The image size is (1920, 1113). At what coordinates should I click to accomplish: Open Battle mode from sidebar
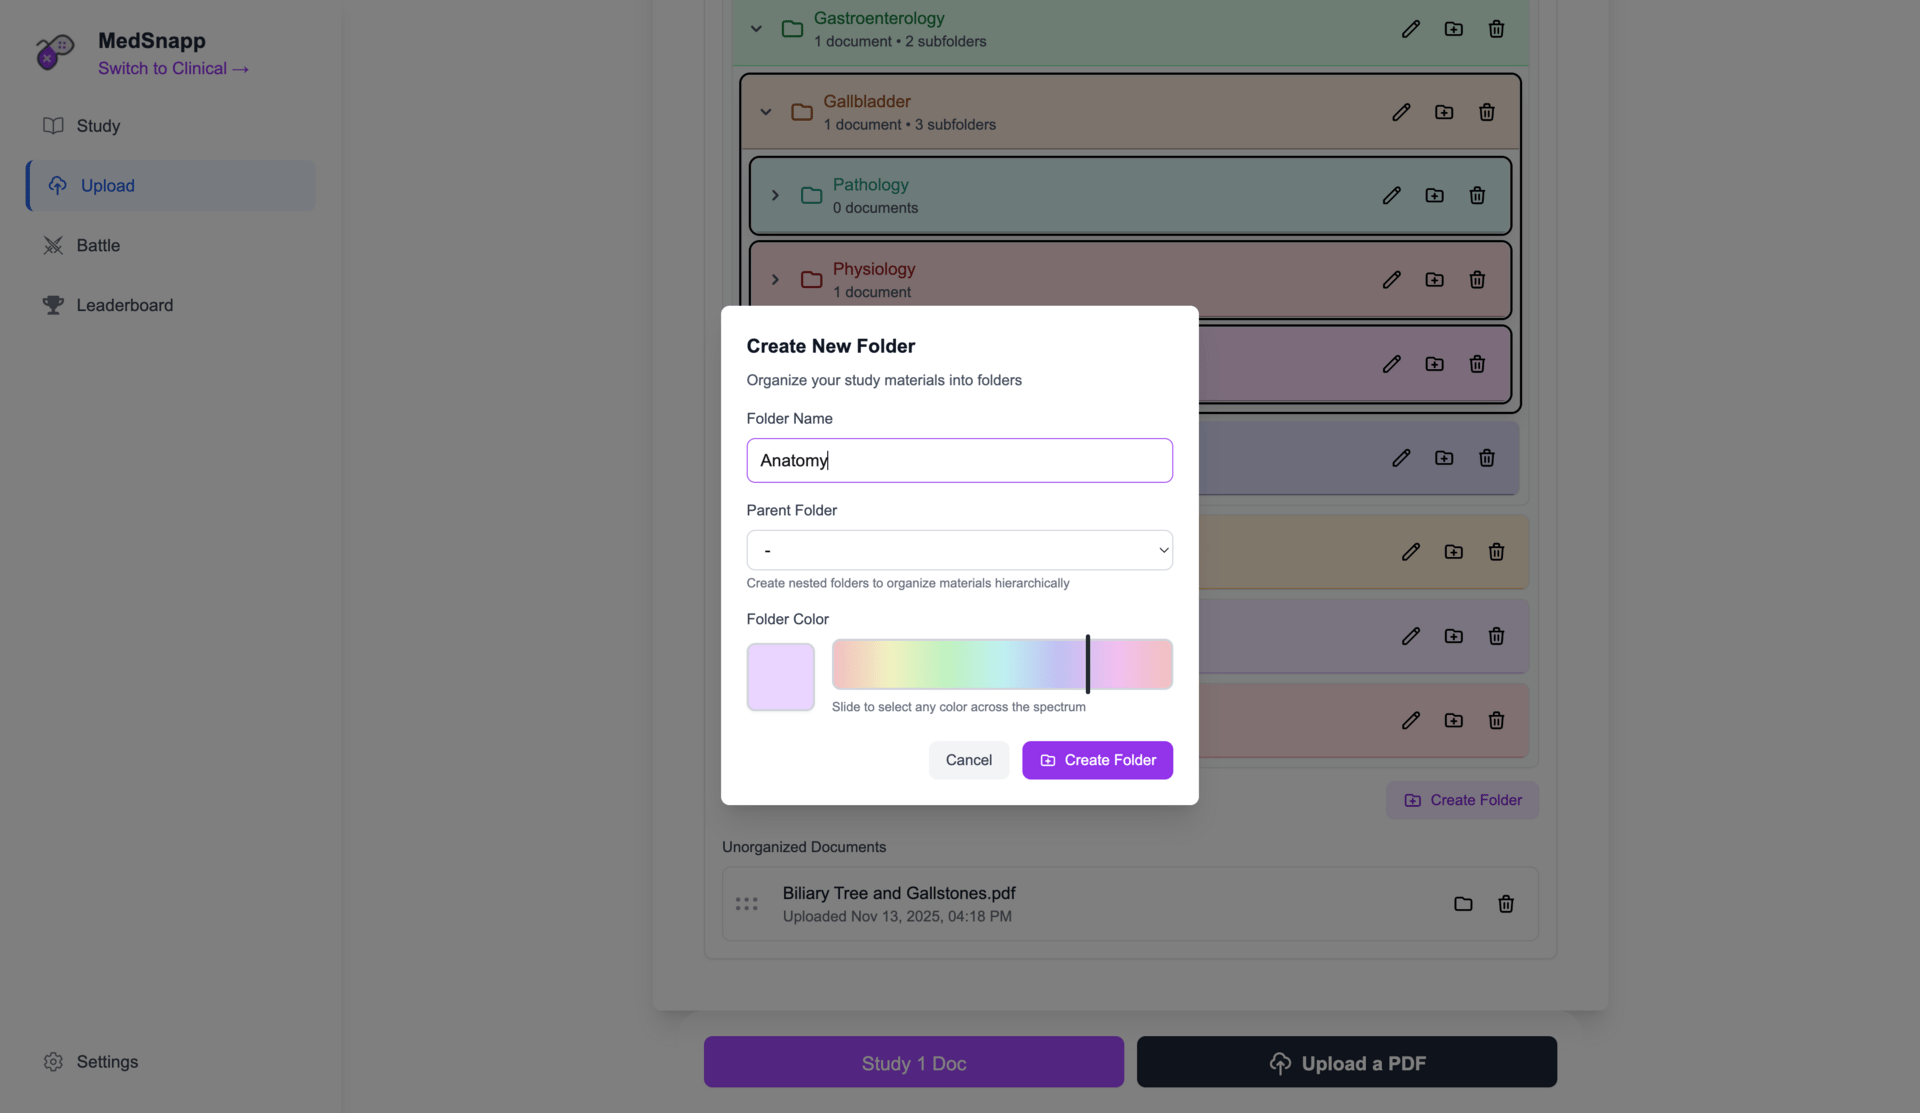(x=97, y=245)
